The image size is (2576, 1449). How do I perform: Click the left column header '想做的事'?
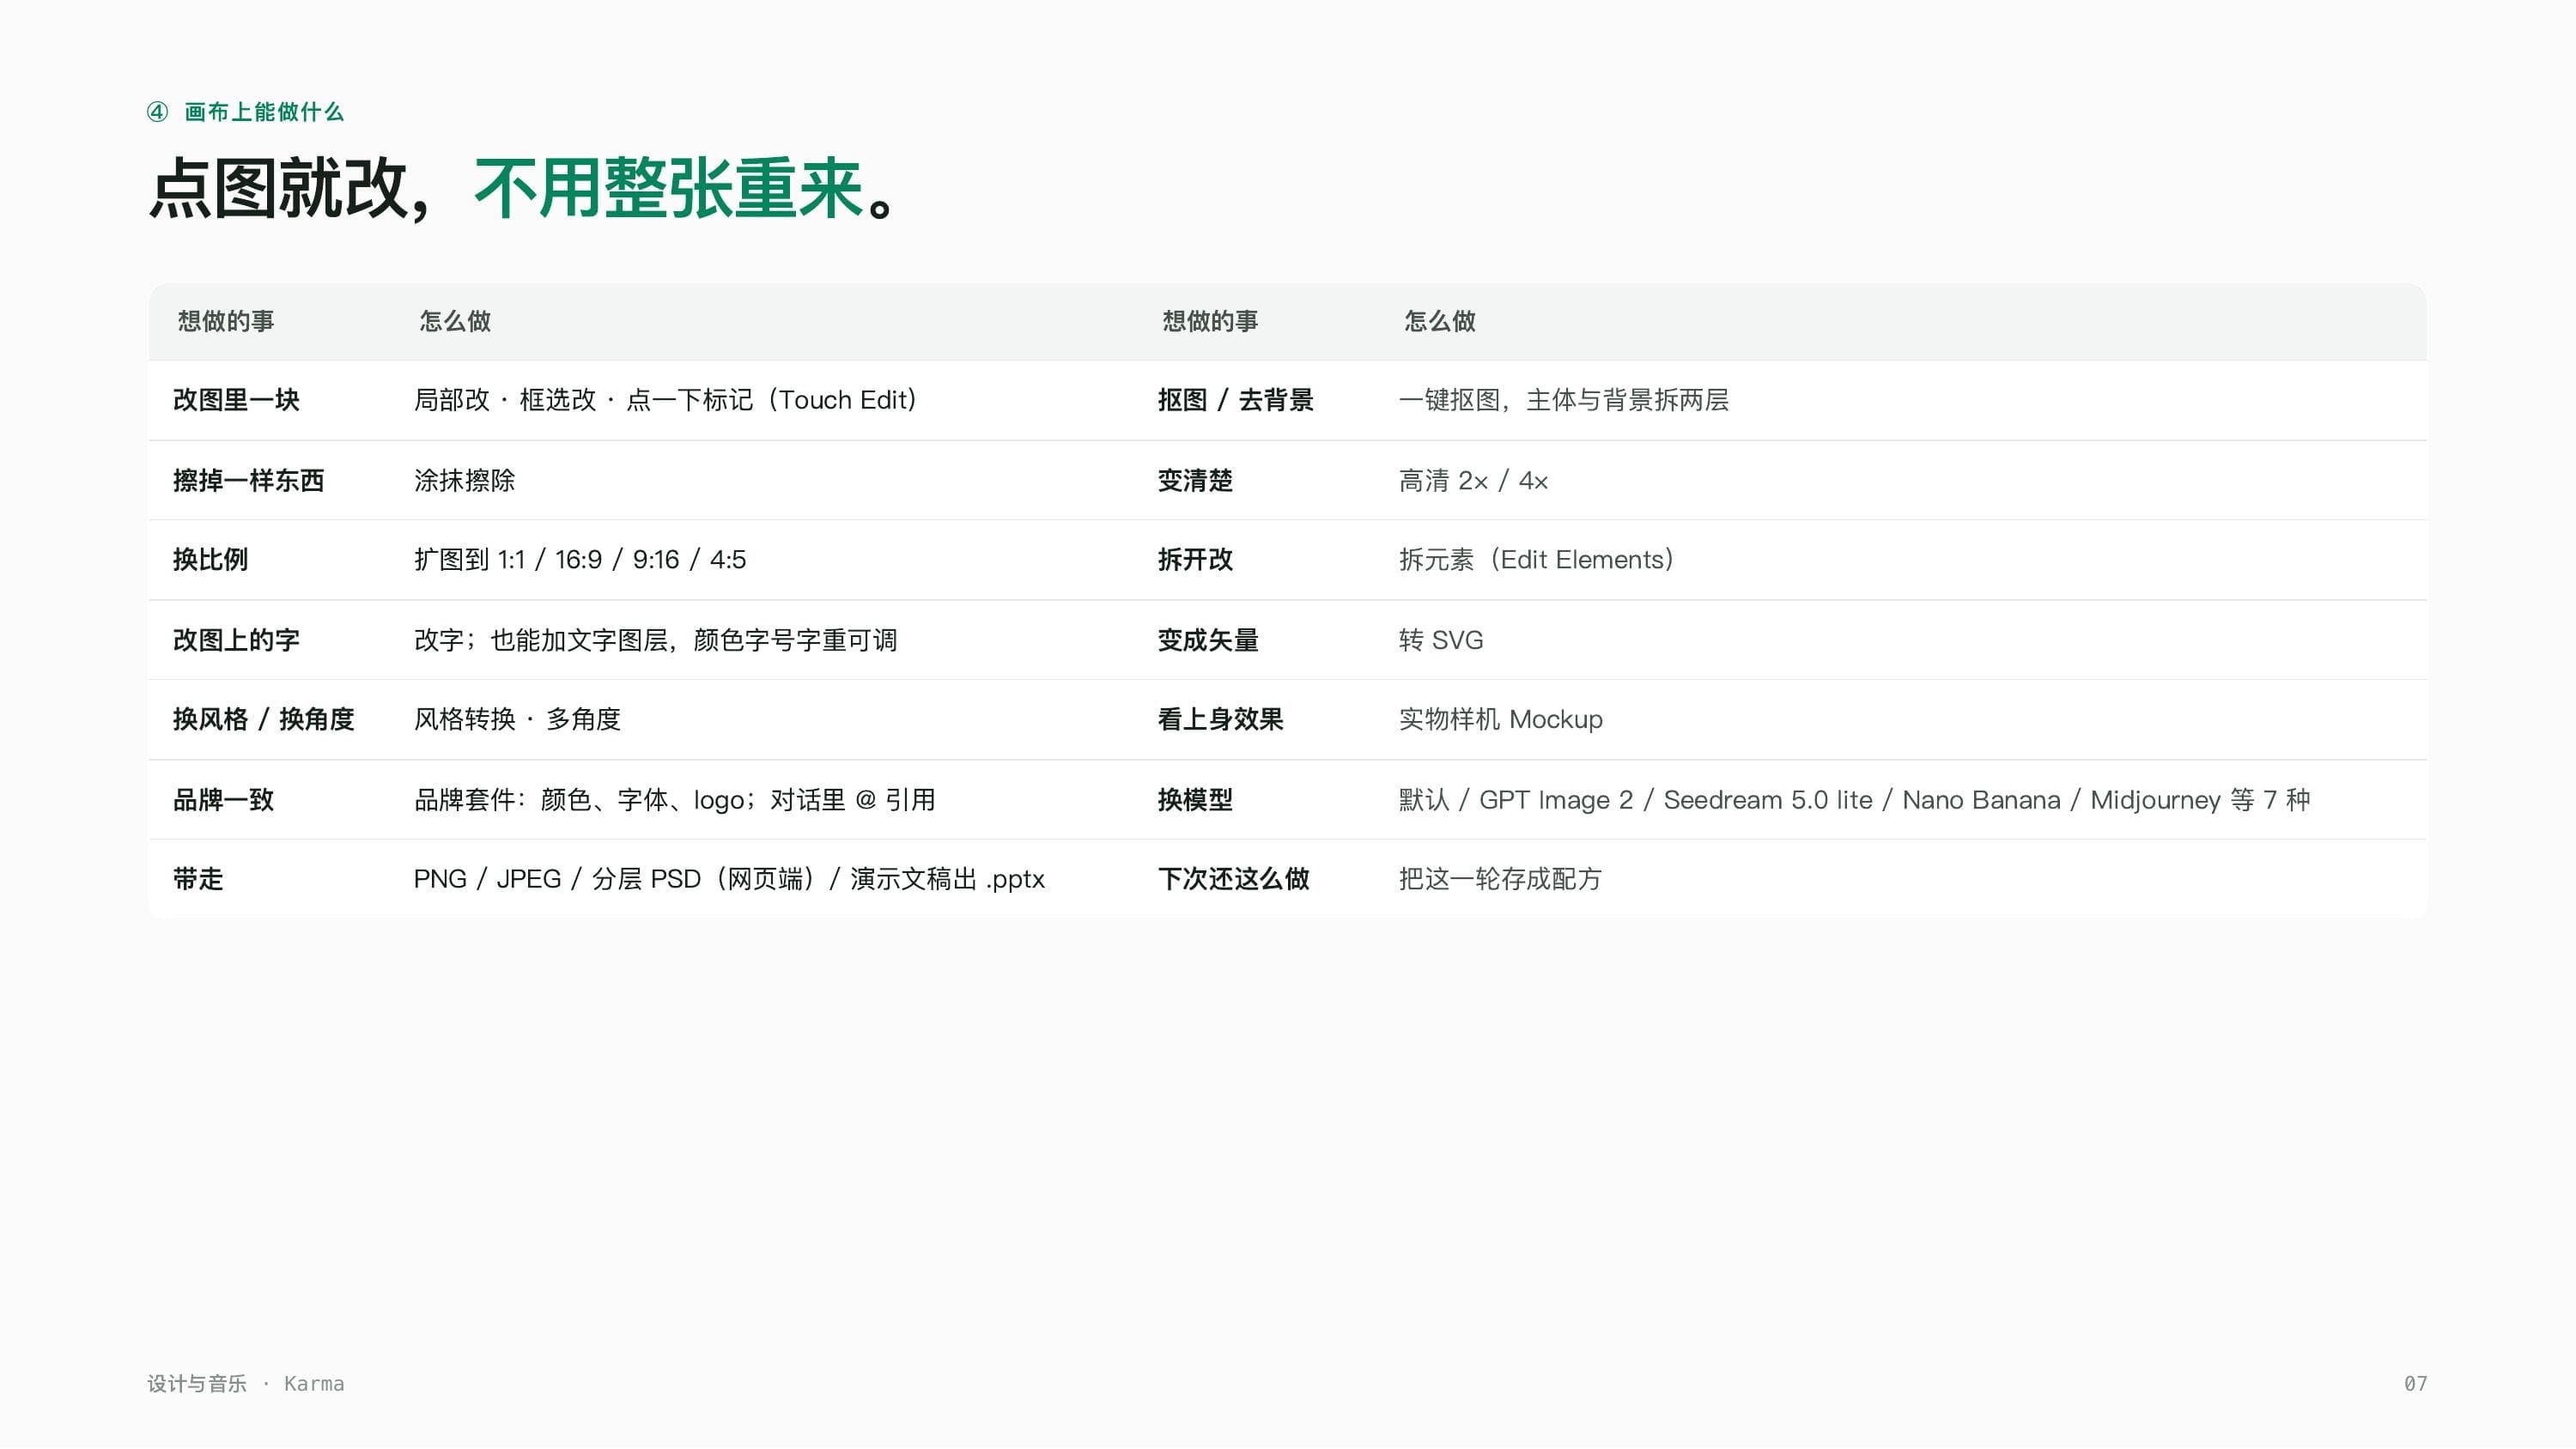click(226, 321)
